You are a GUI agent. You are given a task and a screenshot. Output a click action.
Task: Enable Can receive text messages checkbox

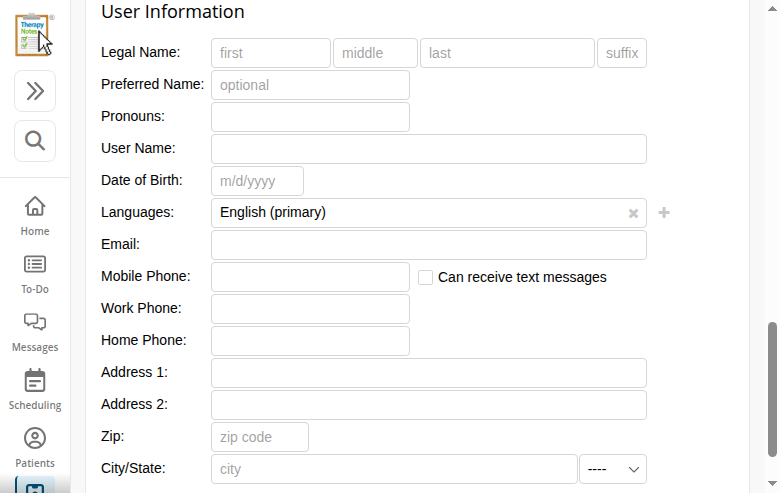point(425,278)
